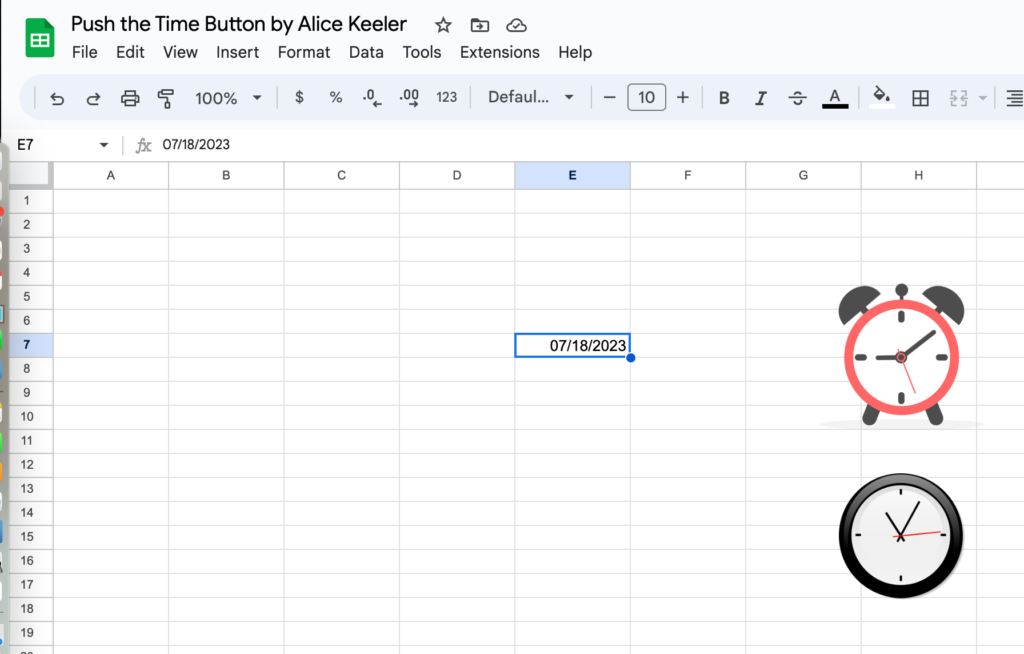The width and height of the screenshot is (1024, 654).
Task: Open the text color picker
Action: pos(835,98)
